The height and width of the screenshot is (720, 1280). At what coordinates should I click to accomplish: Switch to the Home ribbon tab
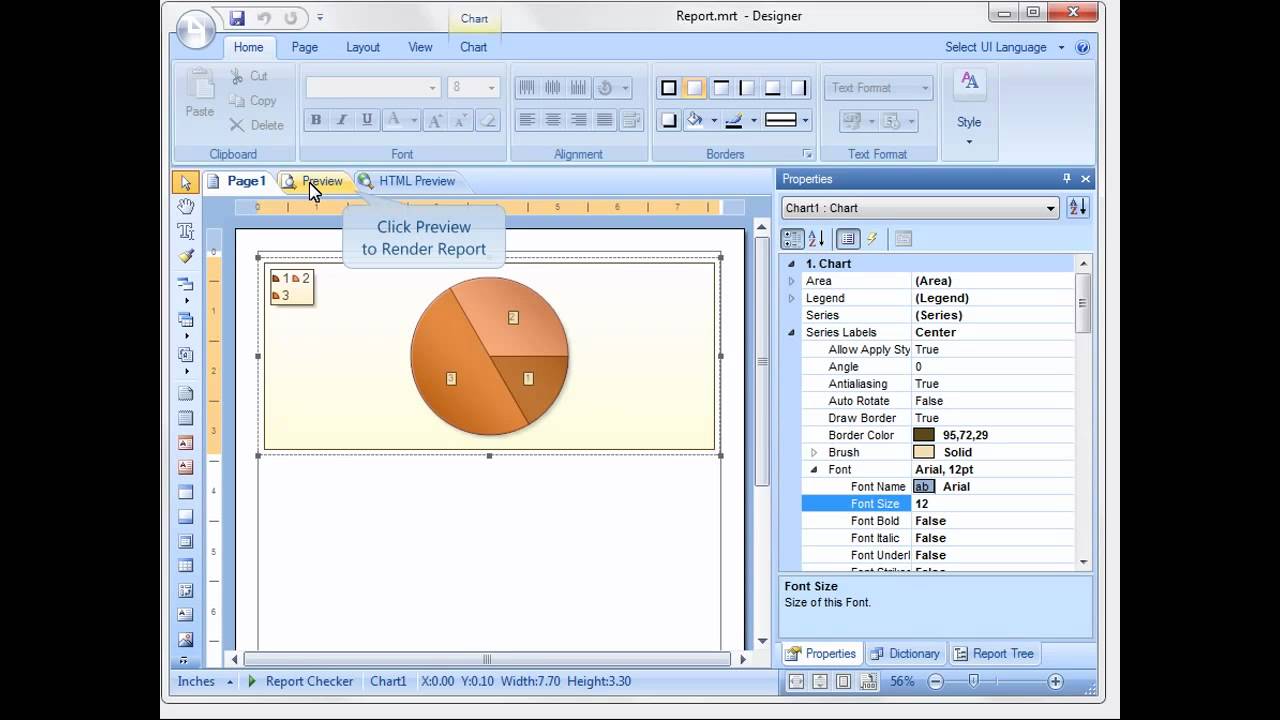tap(248, 47)
